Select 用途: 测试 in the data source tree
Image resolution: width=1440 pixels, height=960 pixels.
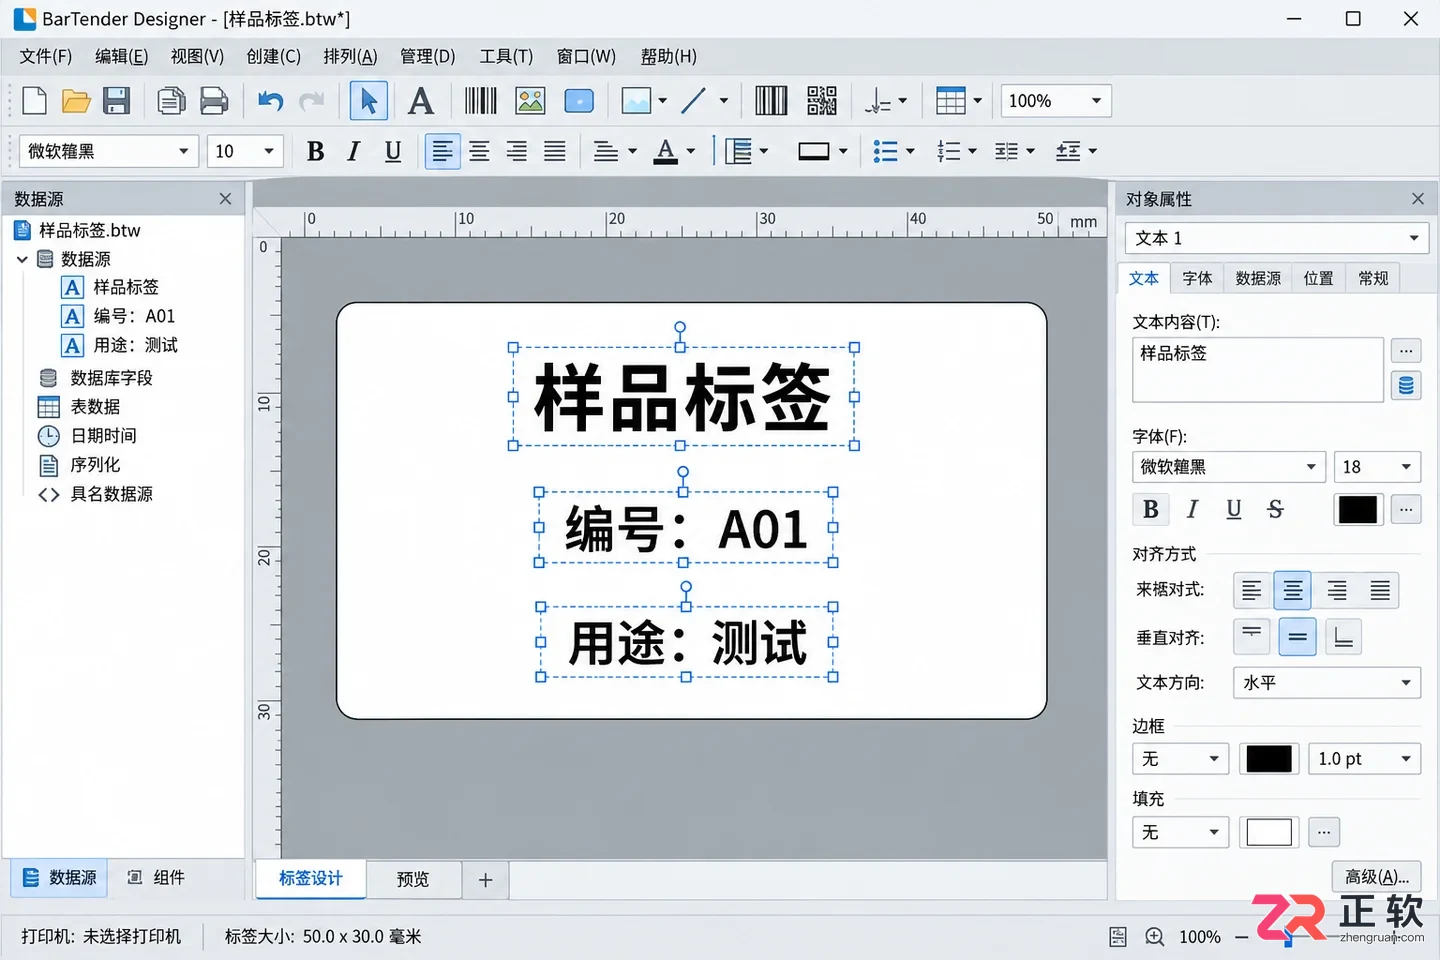point(120,345)
